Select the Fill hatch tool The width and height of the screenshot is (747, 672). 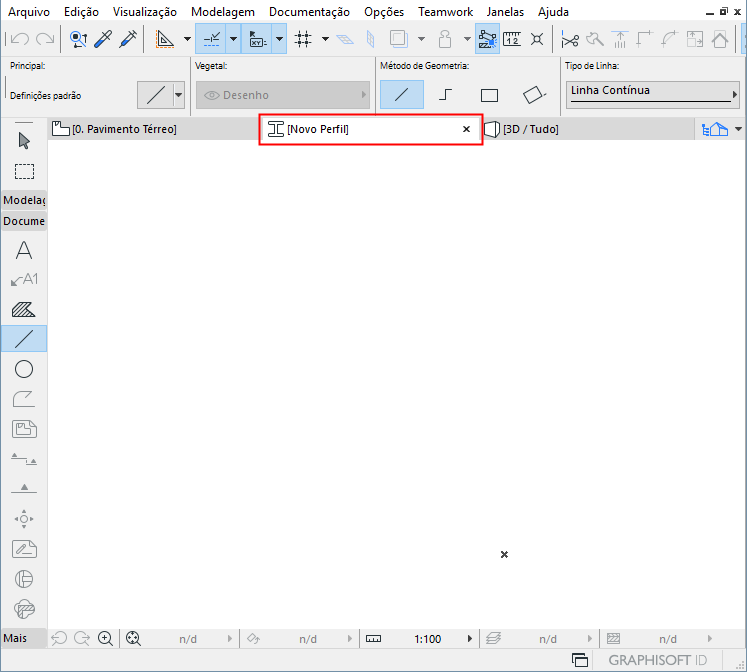(24, 310)
